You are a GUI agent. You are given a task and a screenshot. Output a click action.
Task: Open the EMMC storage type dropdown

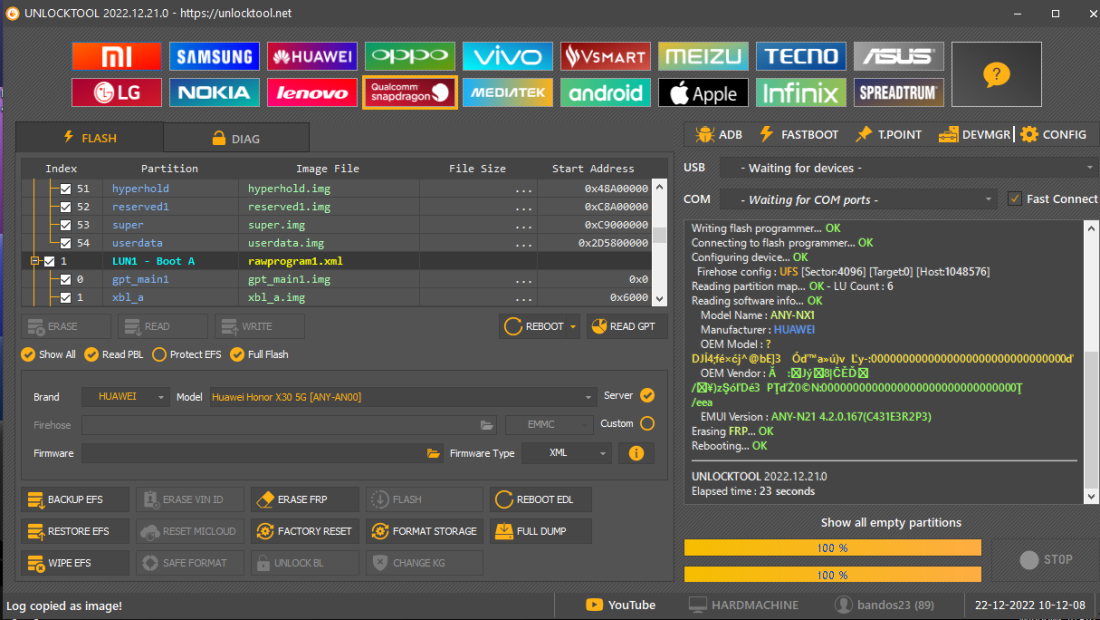point(549,425)
